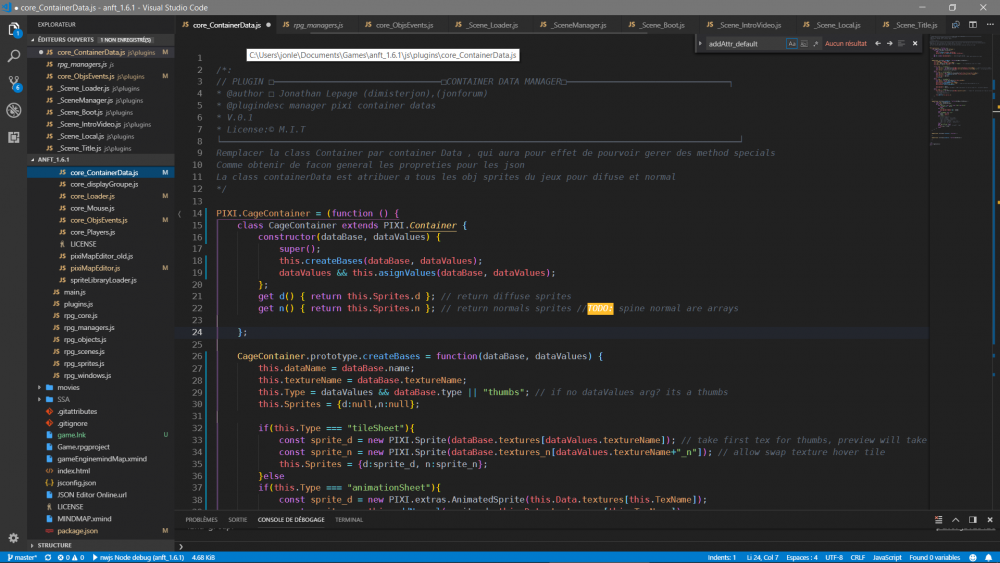Open core_Mouse.js in file tree
Image resolution: width=1000 pixels, height=563 pixels.
tap(92, 208)
